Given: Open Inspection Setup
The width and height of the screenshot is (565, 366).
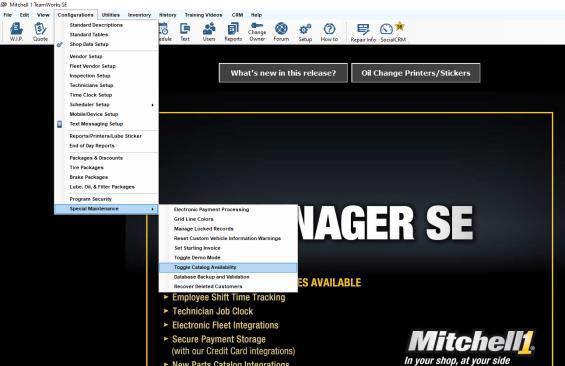Looking at the screenshot, I should pos(106,76).
